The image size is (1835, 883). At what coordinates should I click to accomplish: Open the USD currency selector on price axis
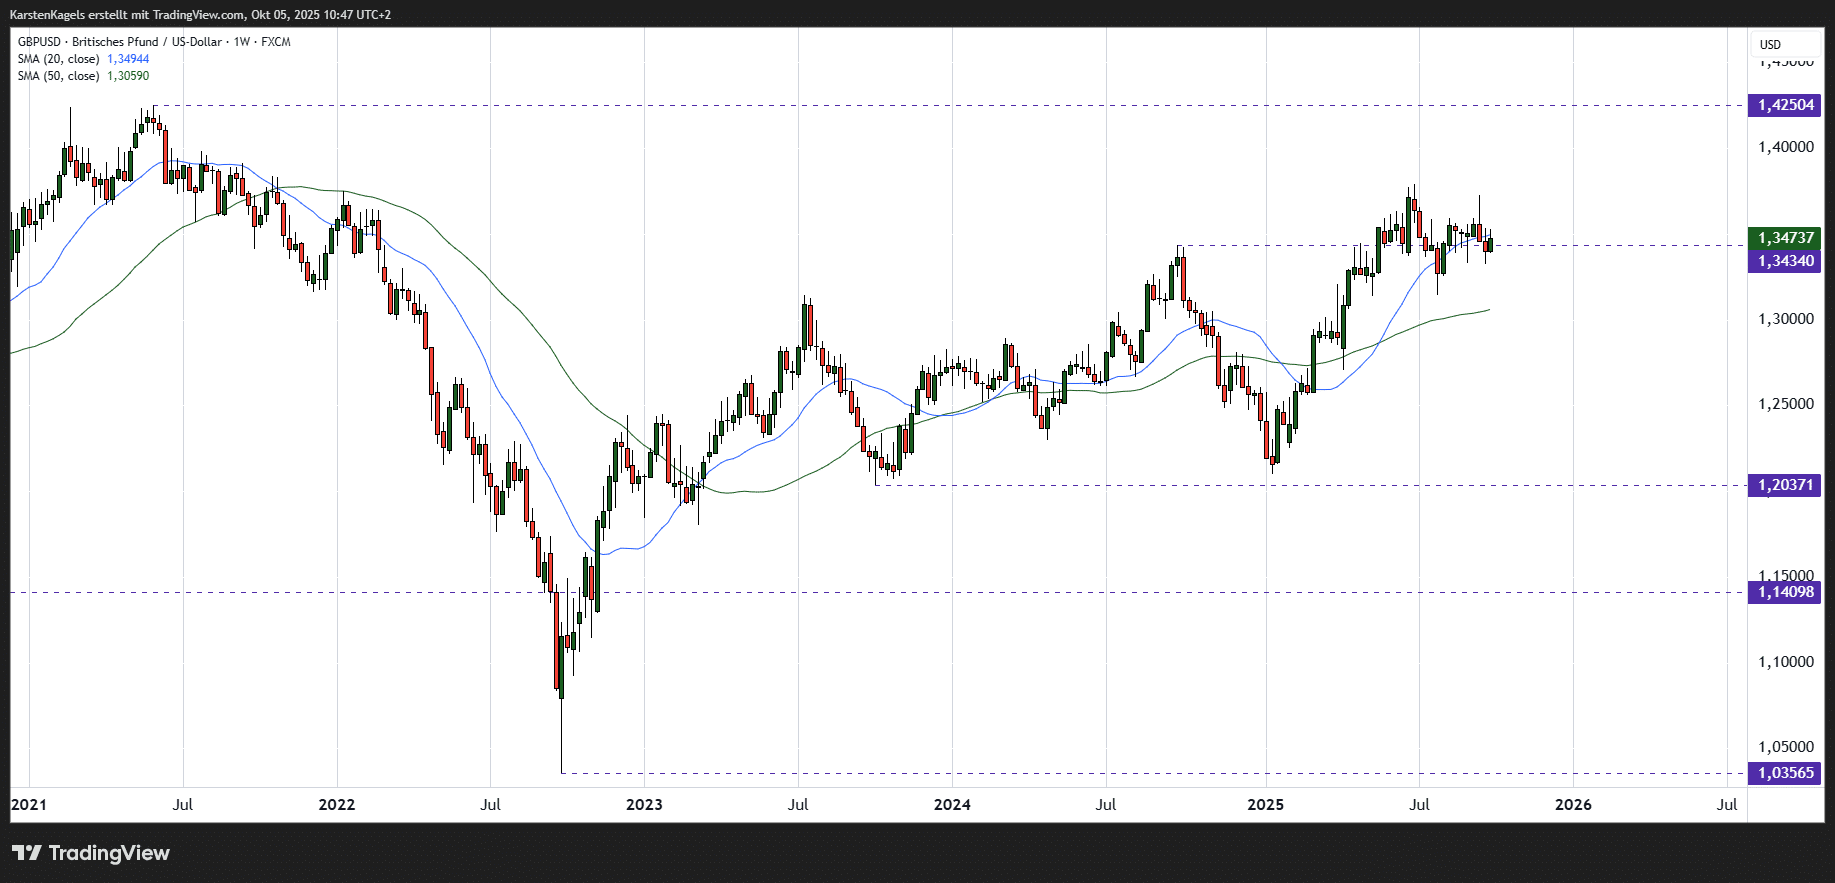(x=1770, y=44)
